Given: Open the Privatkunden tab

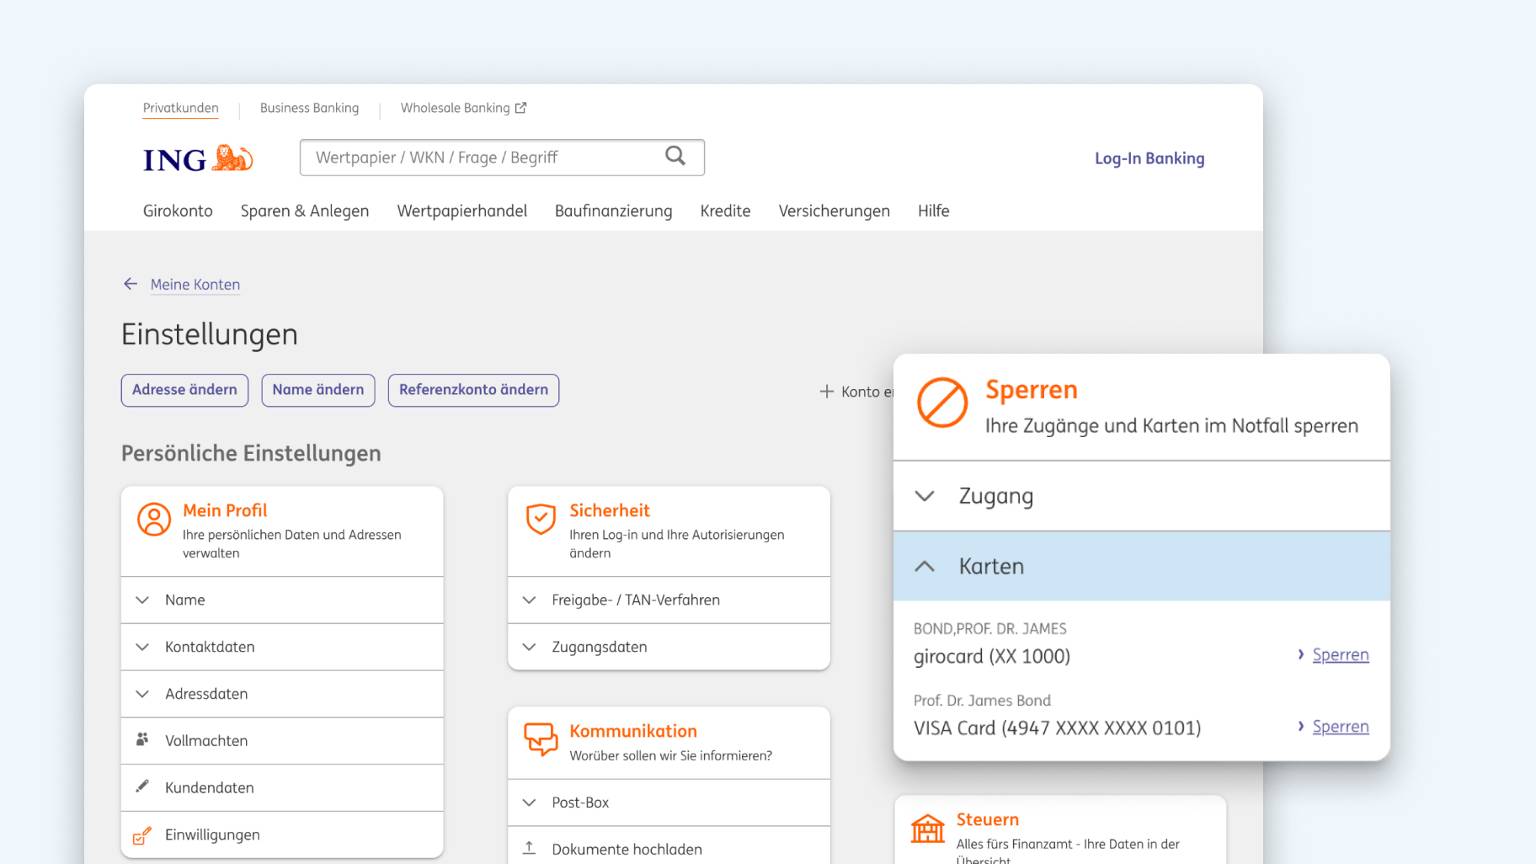Looking at the screenshot, I should point(180,108).
